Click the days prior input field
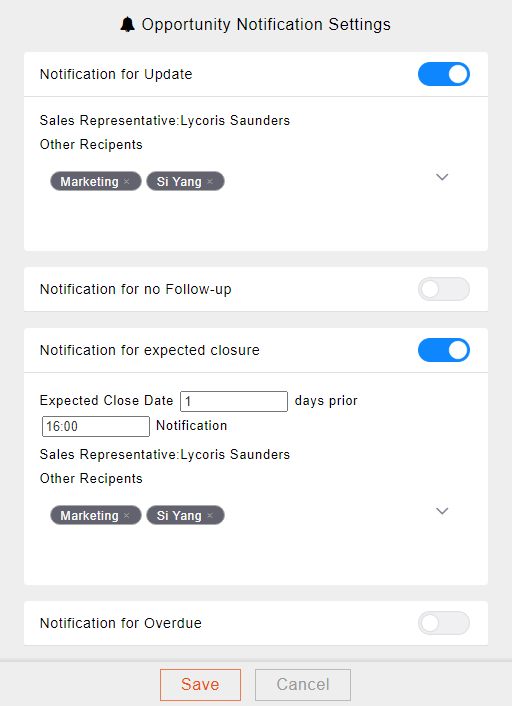 [234, 401]
